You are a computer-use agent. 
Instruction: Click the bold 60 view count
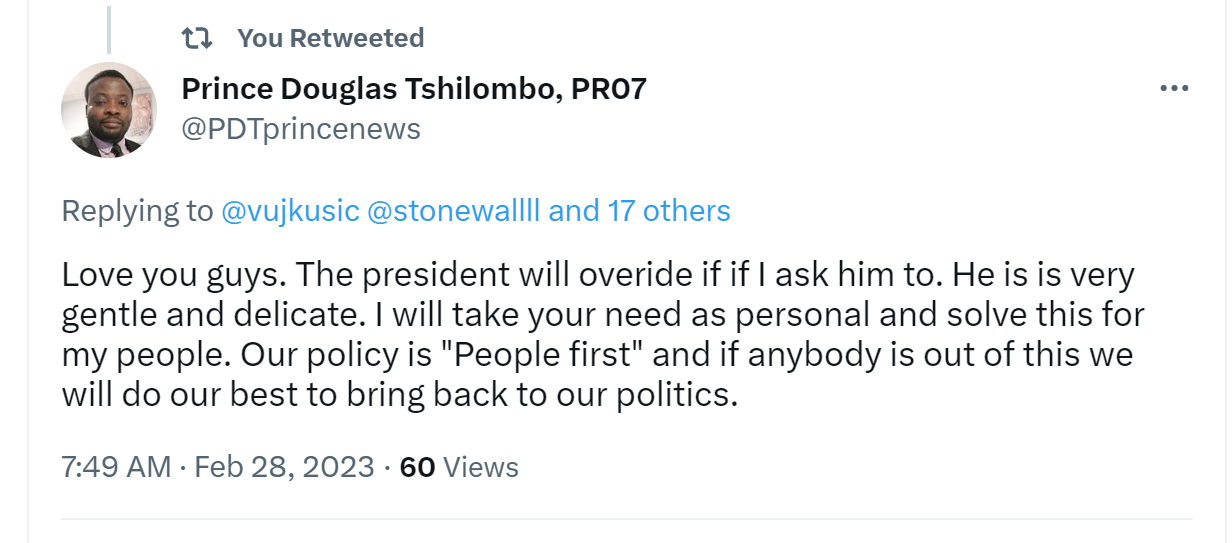417,467
